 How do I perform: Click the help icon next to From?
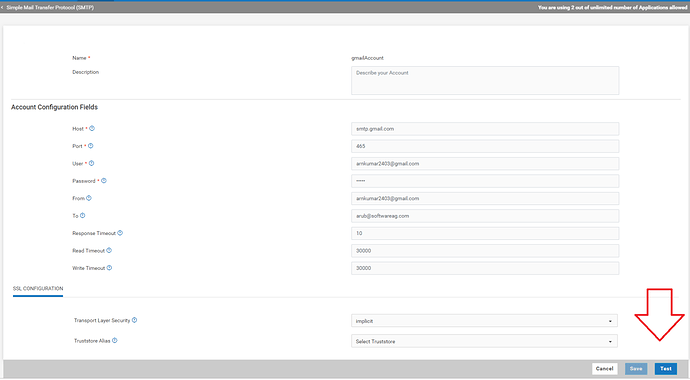click(x=89, y=198)
